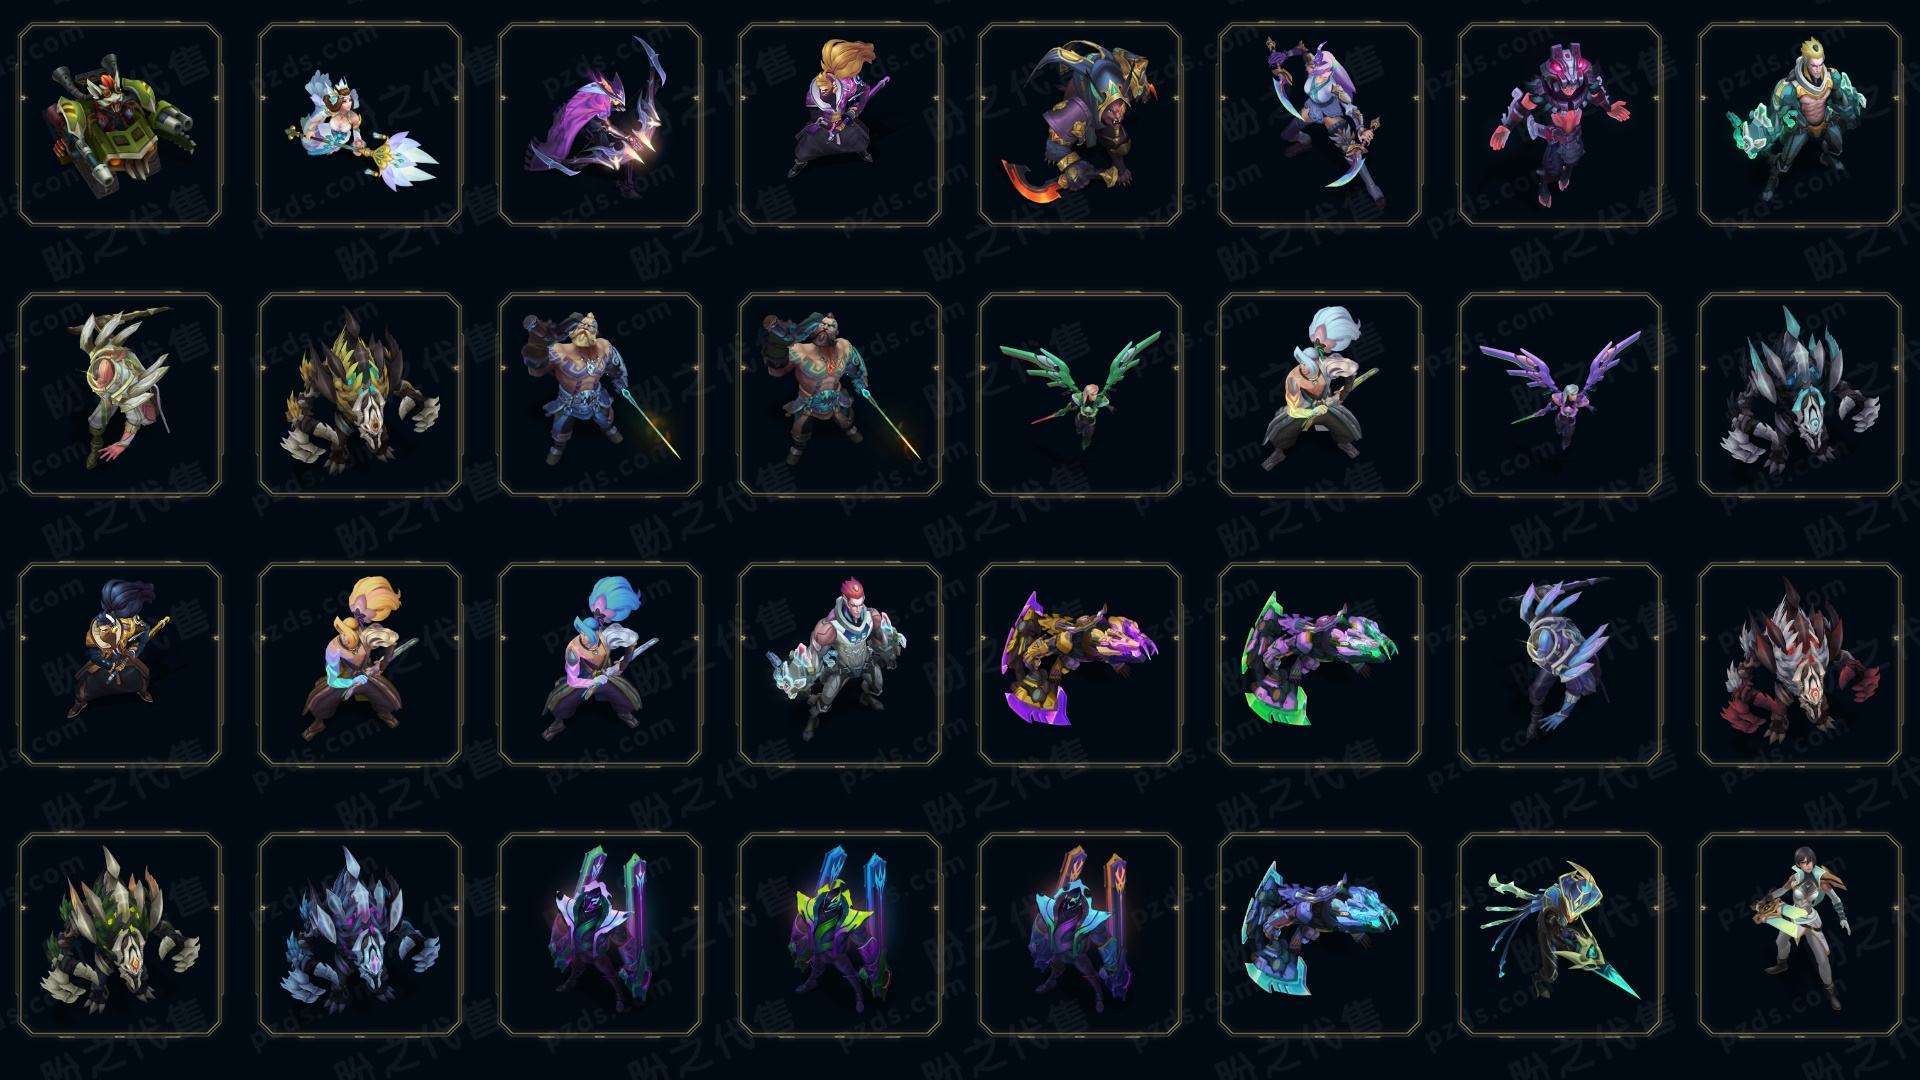Select the bearded brawler with blue spear
Image resolution: width=1920 pixels, height=1080 pixels.
click(600, 394)
